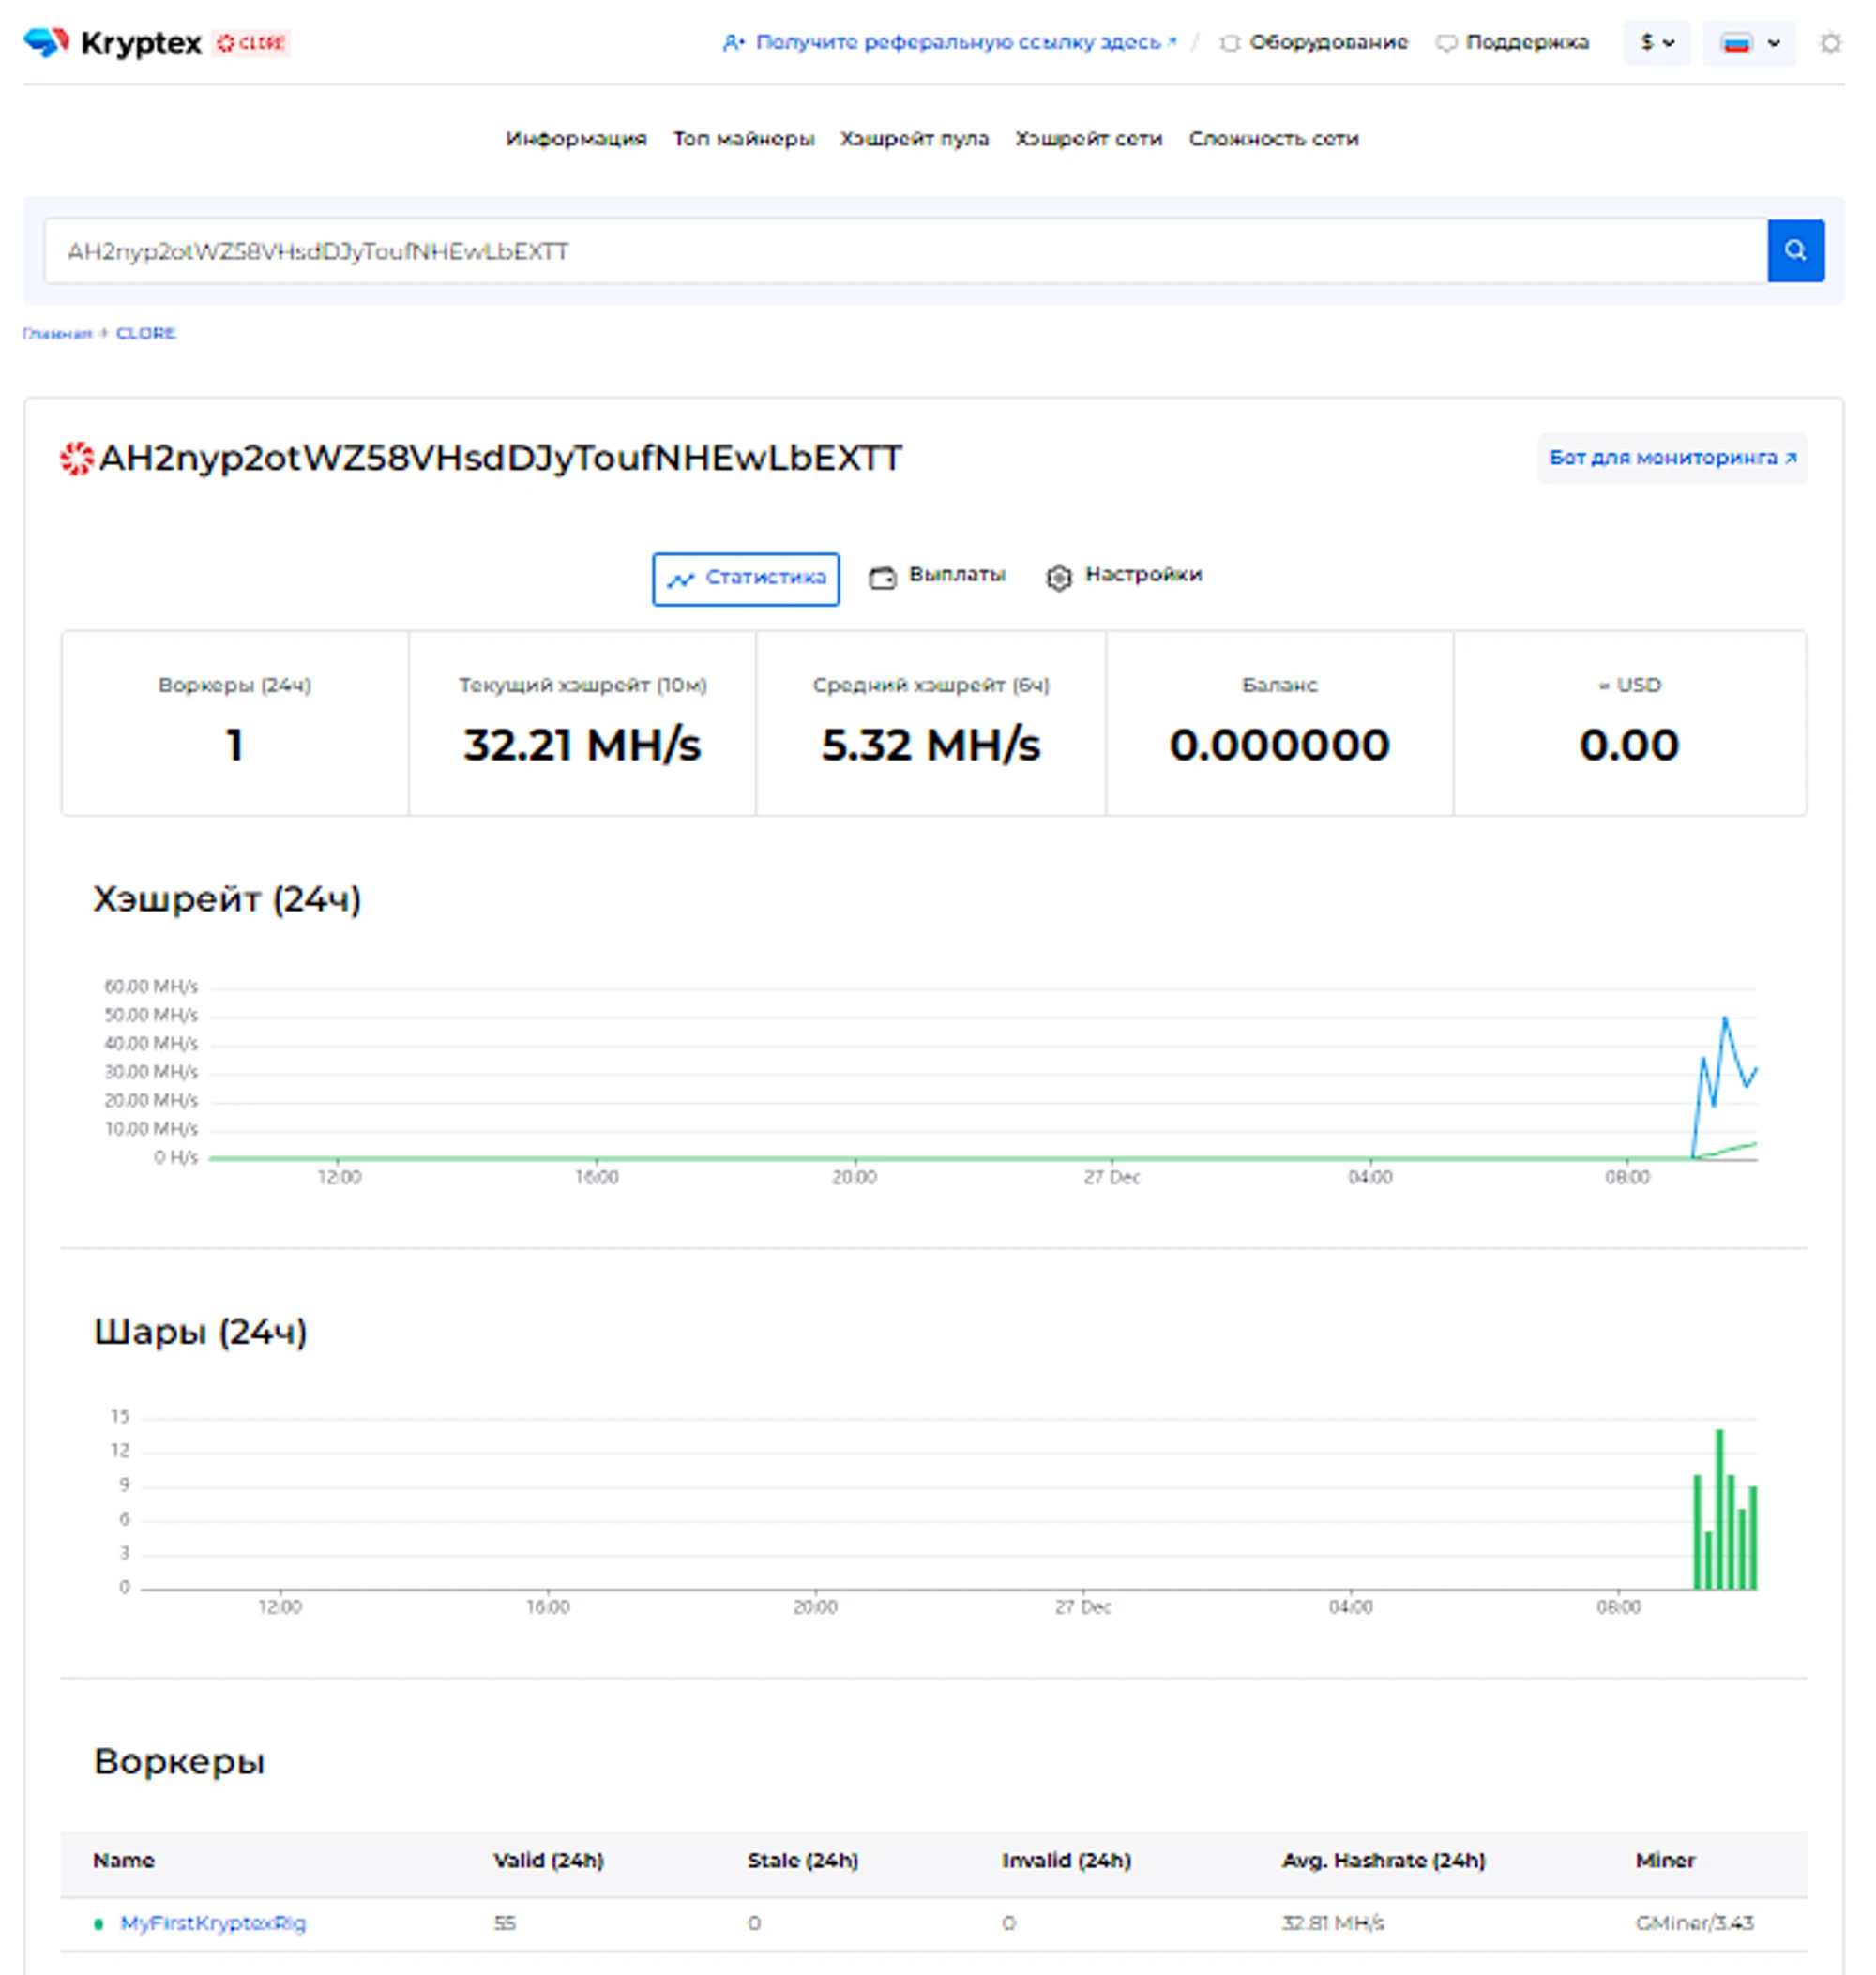Open the MyFirstKryptexRig worker link

213,1922
